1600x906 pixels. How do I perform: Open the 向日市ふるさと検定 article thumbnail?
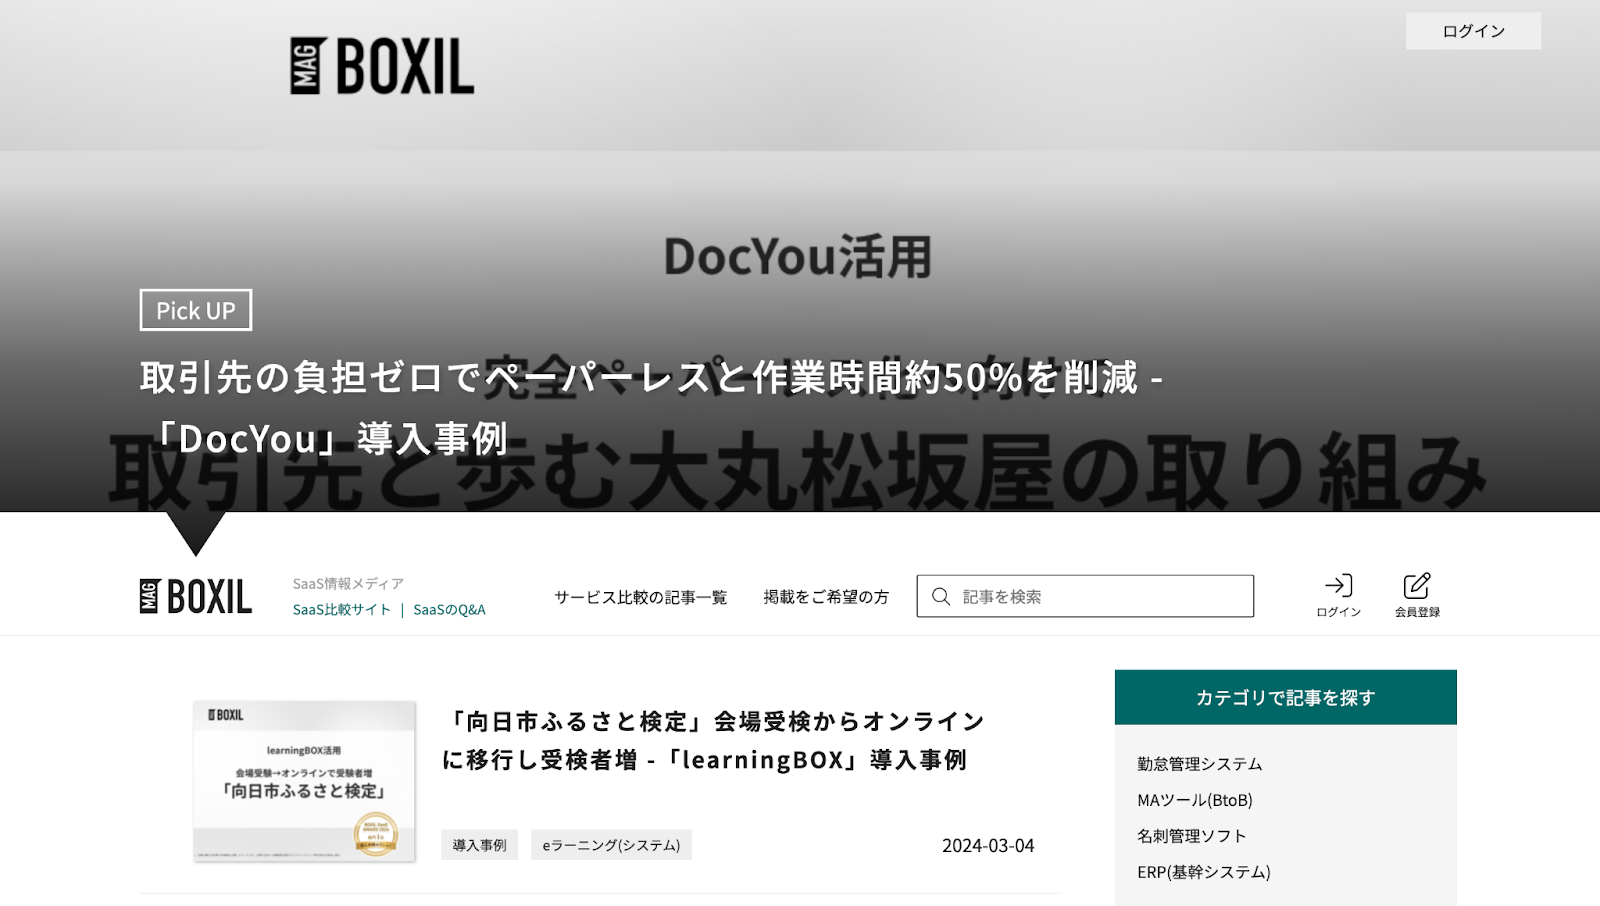[304, 781]
